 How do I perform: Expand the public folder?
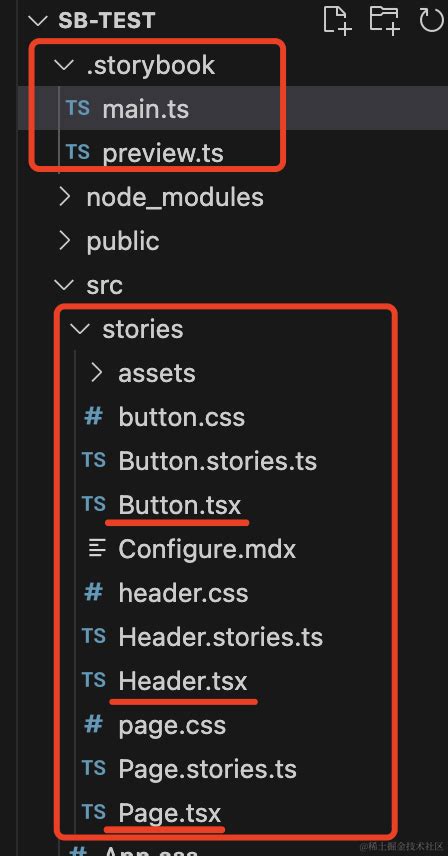coord(64,241)
